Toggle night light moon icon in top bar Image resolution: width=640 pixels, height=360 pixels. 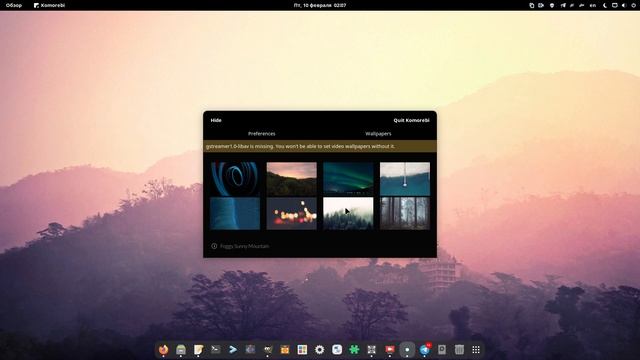click(604, 5)
